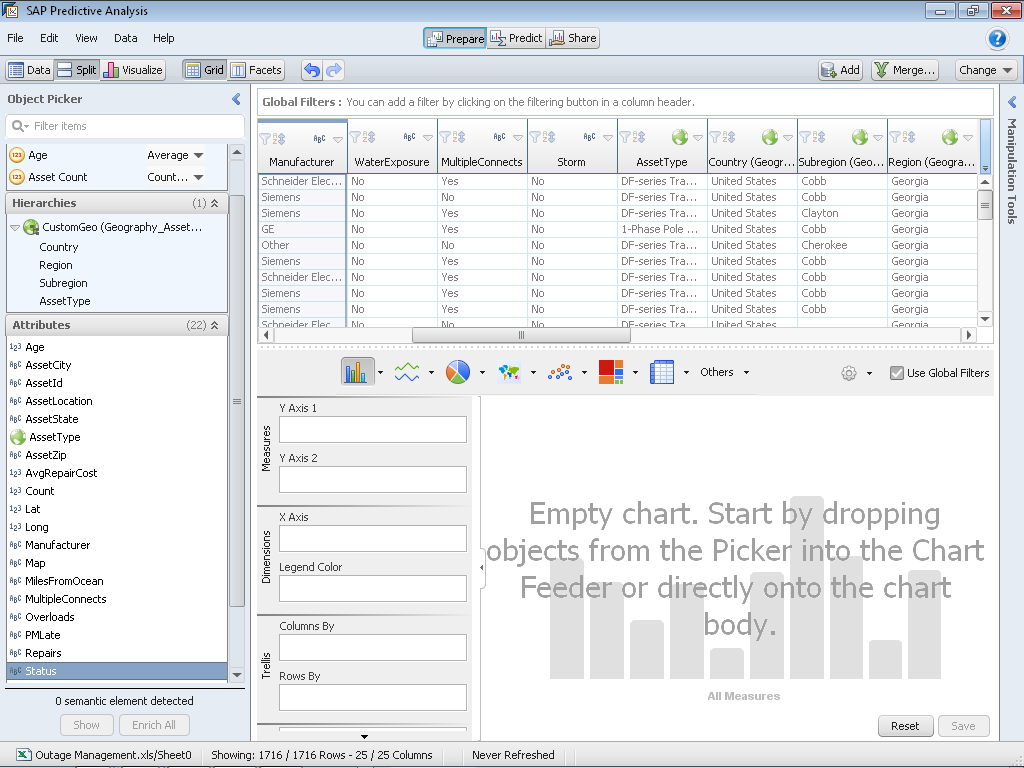Enable Grid display mode
This screenshot has height=768, width=1024.
coord(204,70)
